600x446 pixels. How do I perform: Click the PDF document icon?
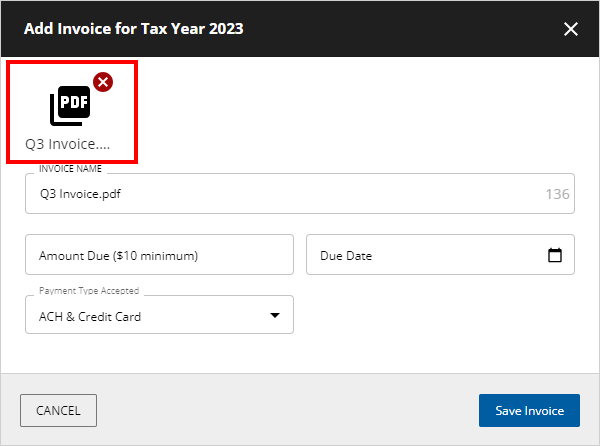click(69, 104)
